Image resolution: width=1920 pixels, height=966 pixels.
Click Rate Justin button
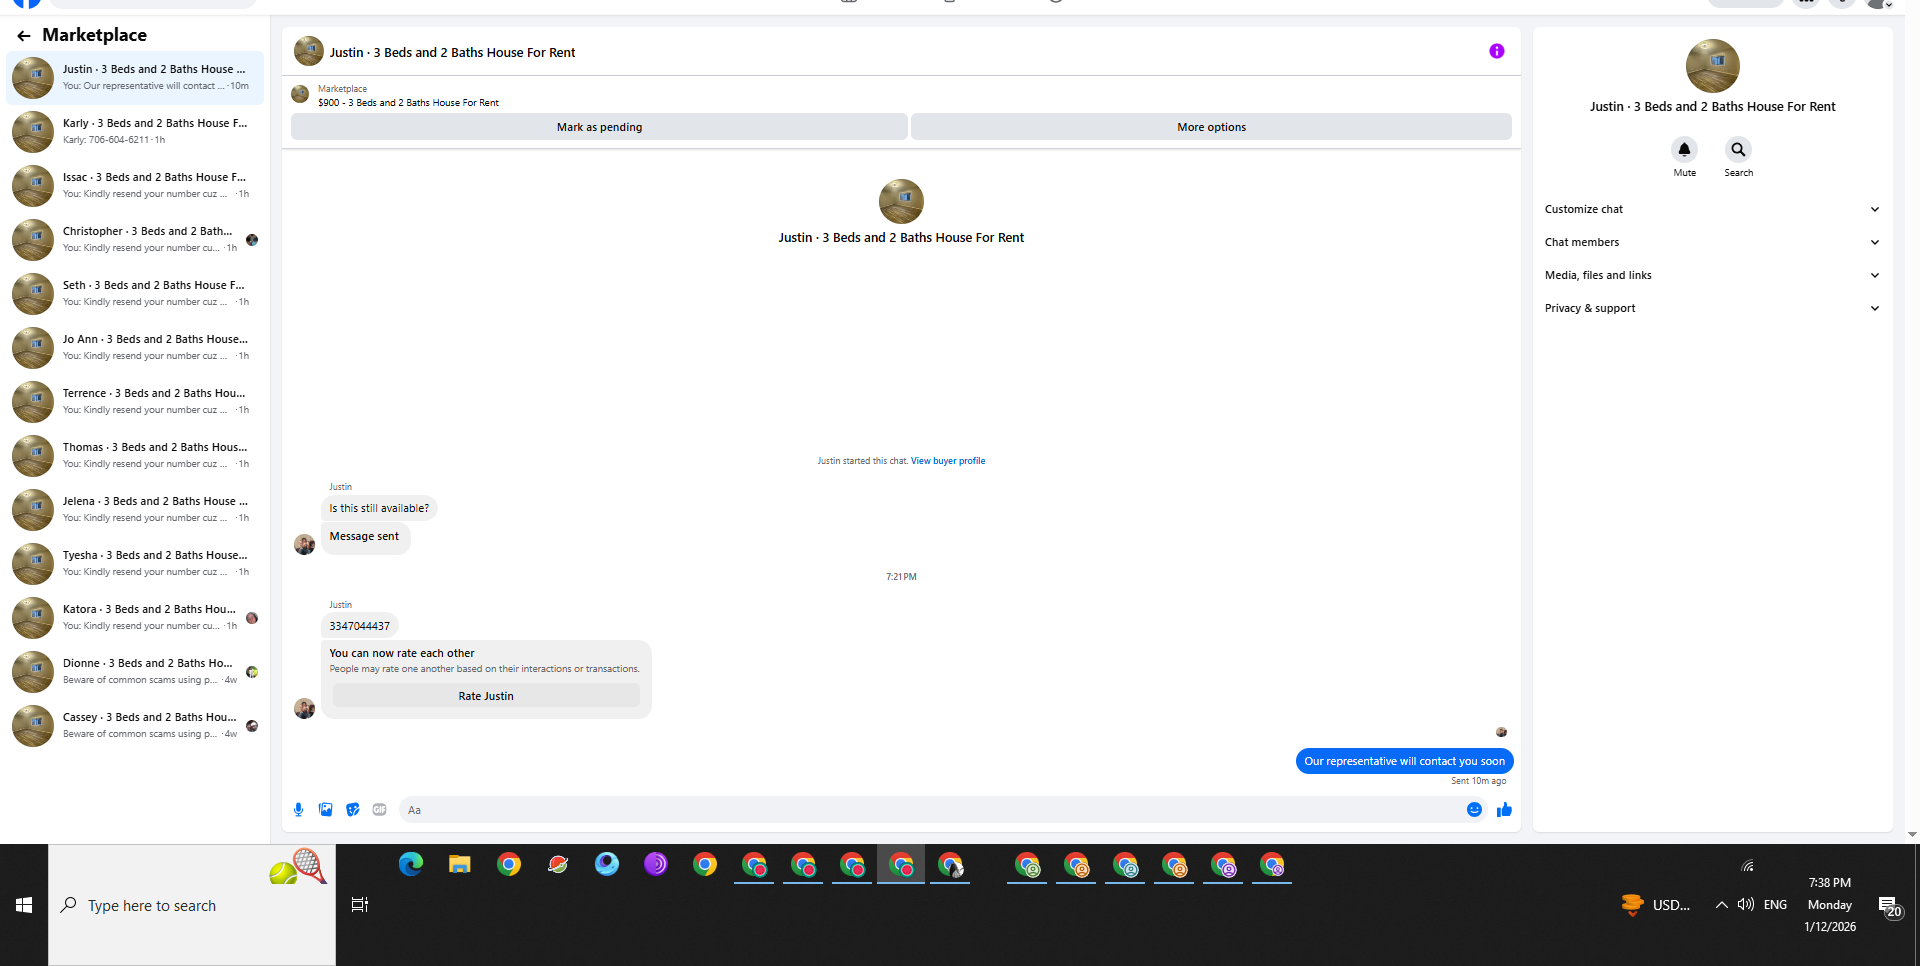pyautogui.click(x=486, y=696)
